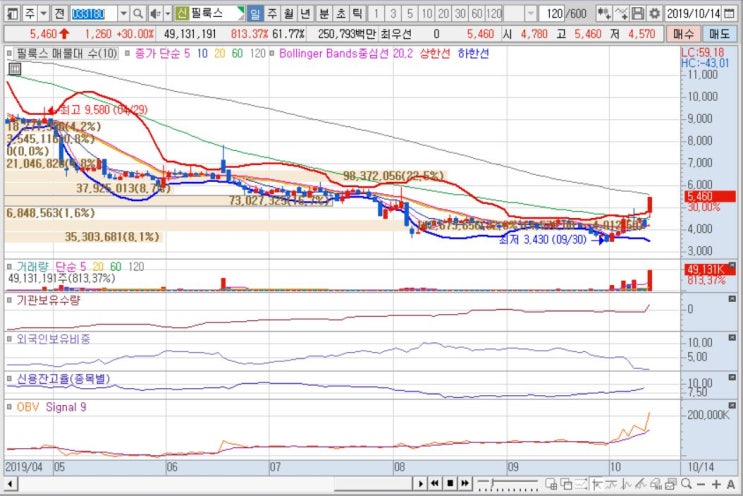Open the volume profile grid icon on chart
The height and width of the screenshot is (496, 743).
15,69
